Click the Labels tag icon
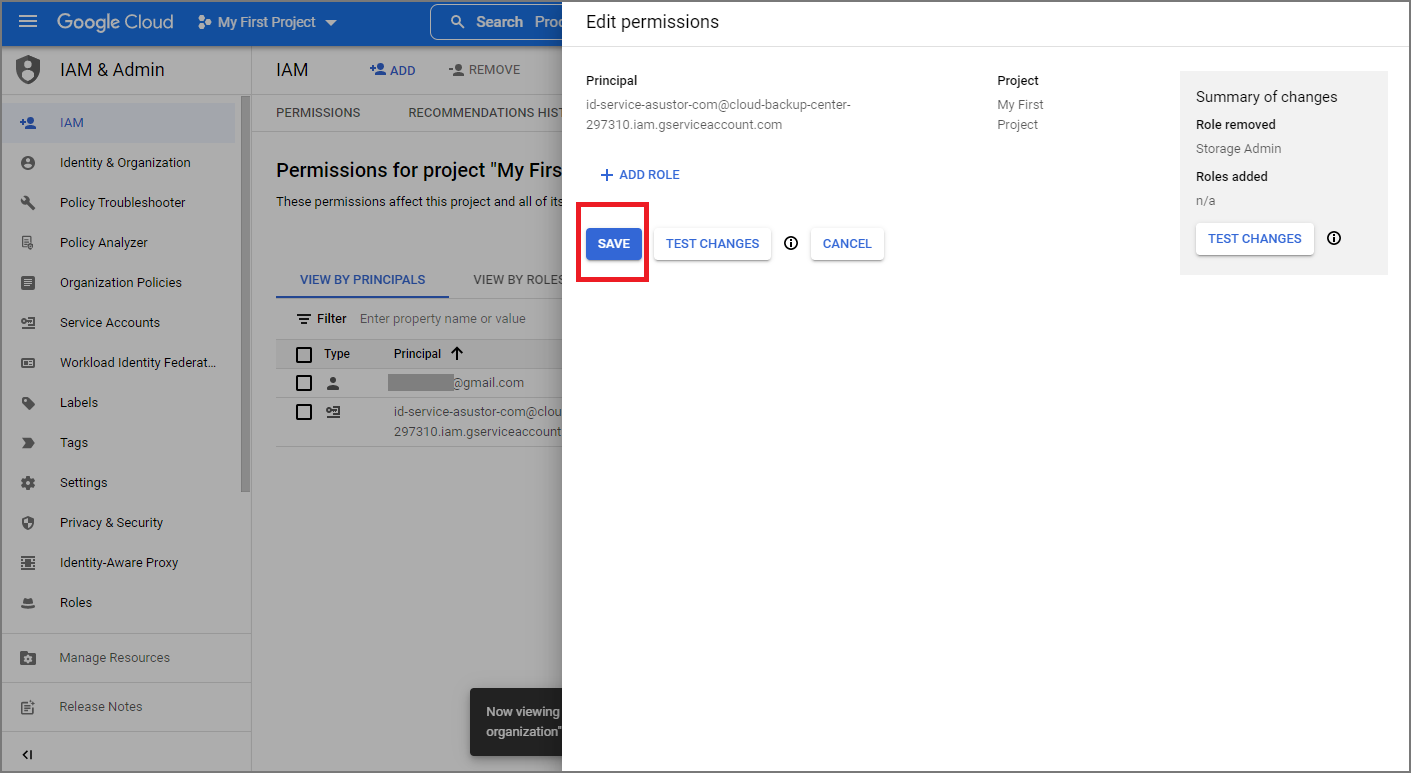The image size is (1411, 773). [28, 403]
